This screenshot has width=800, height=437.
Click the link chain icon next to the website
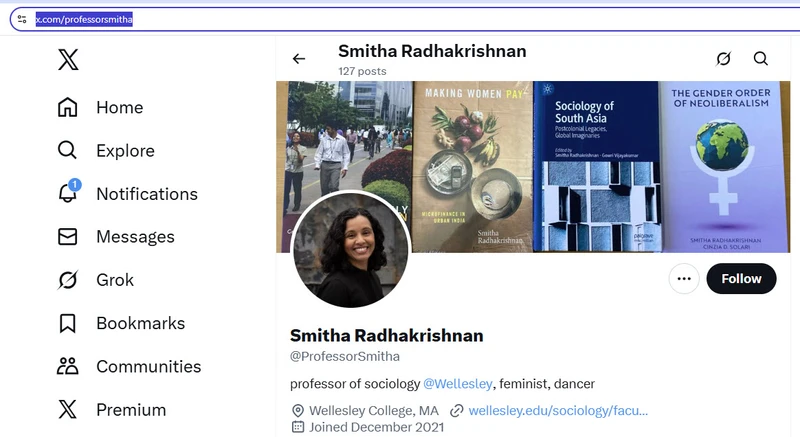[457, 410]
